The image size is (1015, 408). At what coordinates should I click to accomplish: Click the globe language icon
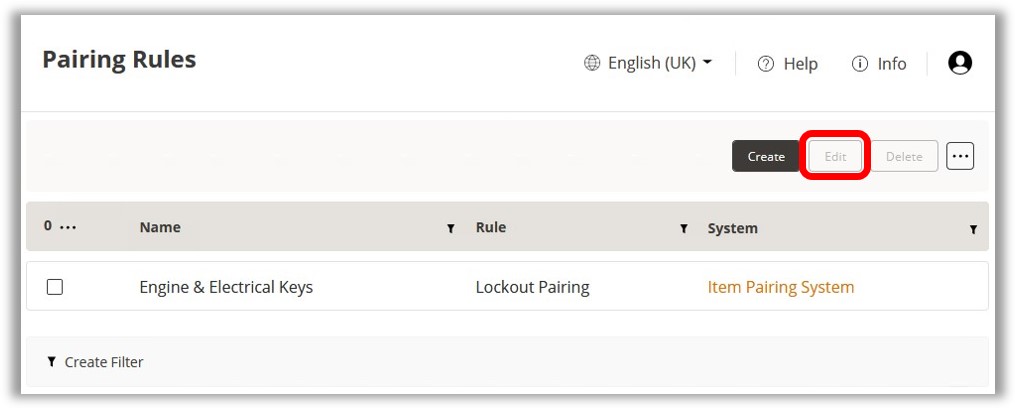coord(592,63)
